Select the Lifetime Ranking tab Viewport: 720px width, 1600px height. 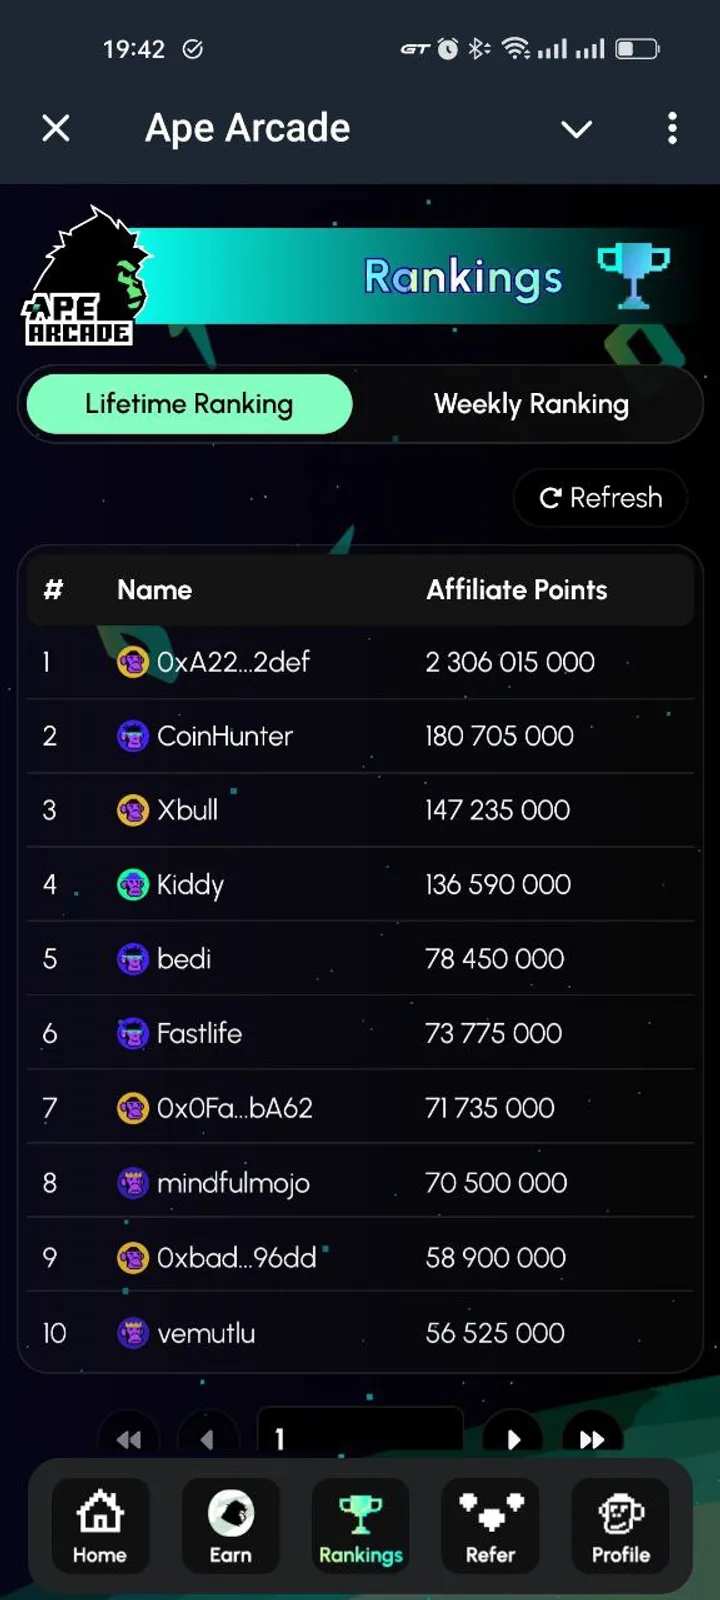coord(187,404)
